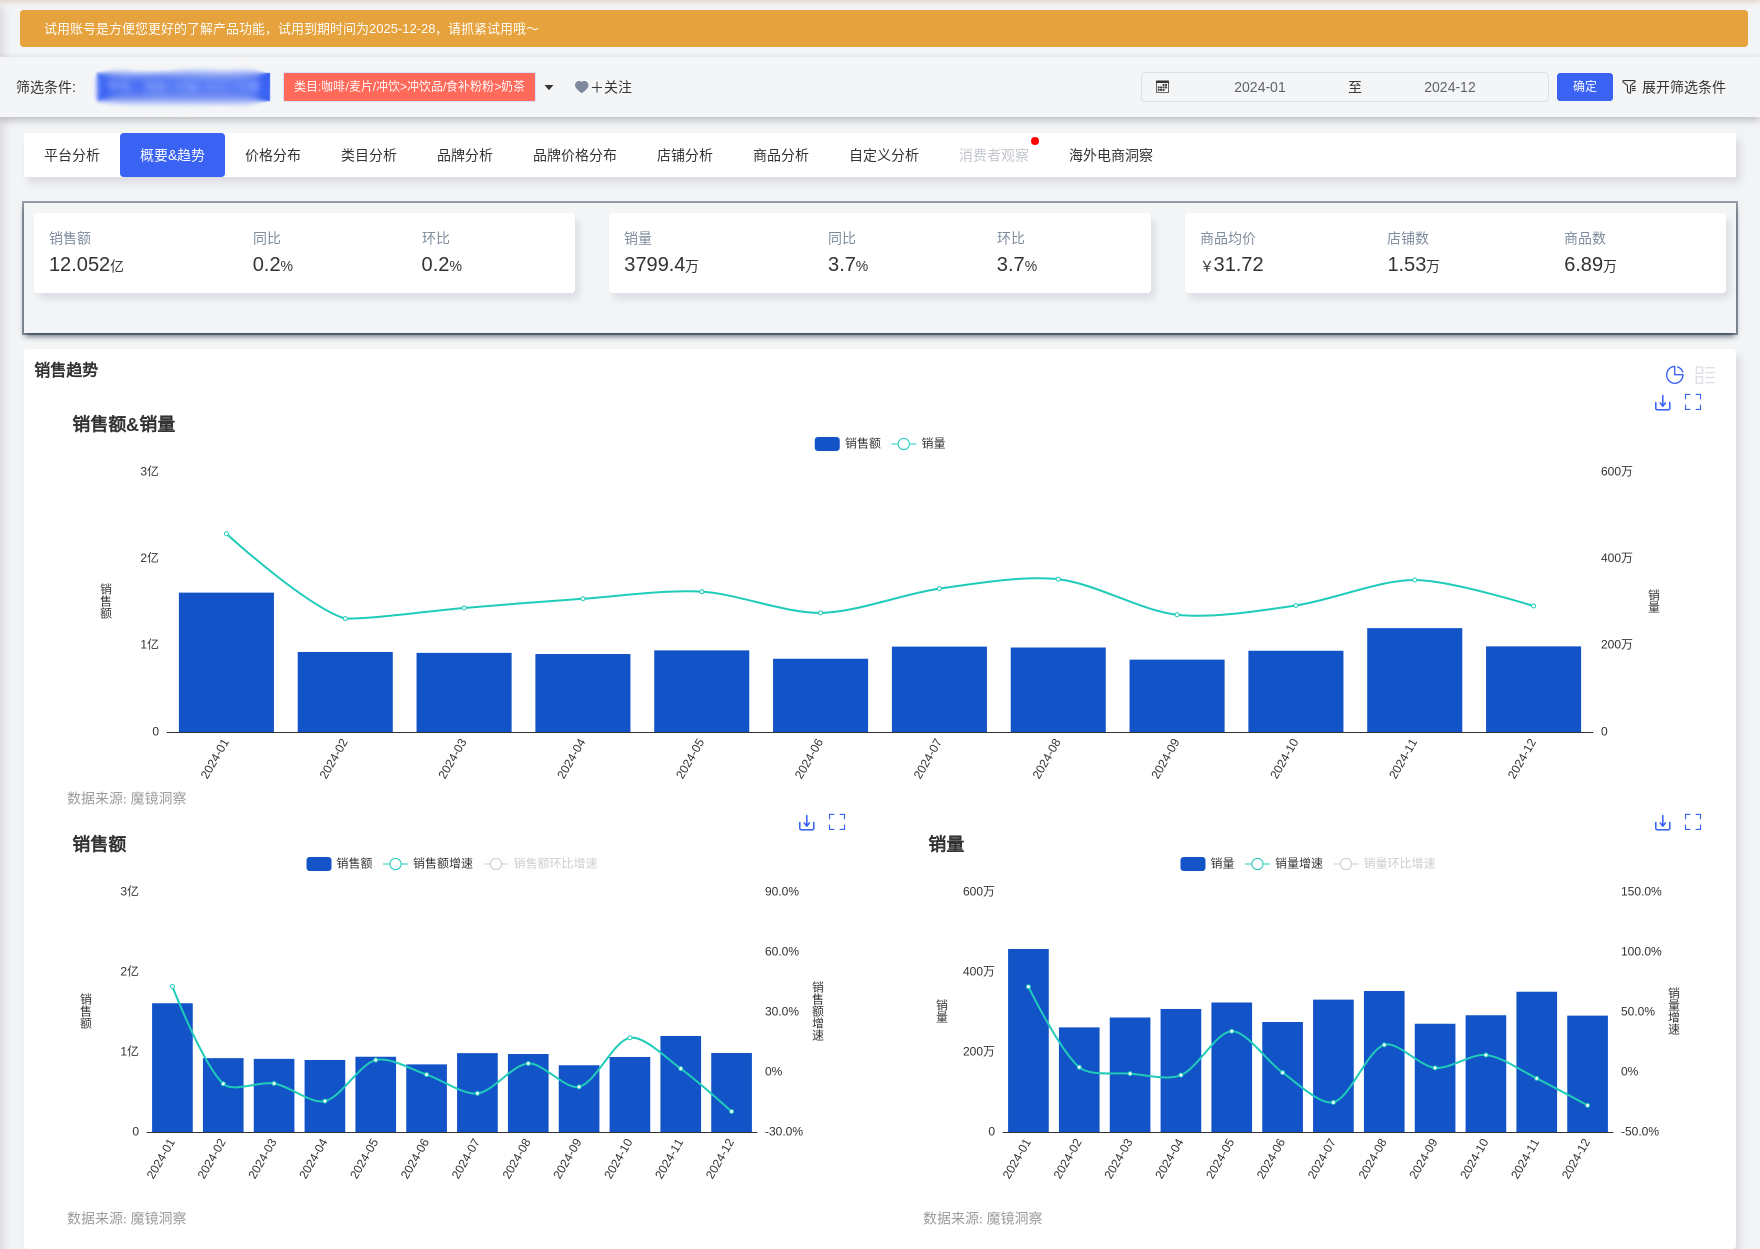This screenshot has height=1249, width=1760.
Task: Click the 销量 环比 3.7% value
Action: click(x=1016, y=265)
